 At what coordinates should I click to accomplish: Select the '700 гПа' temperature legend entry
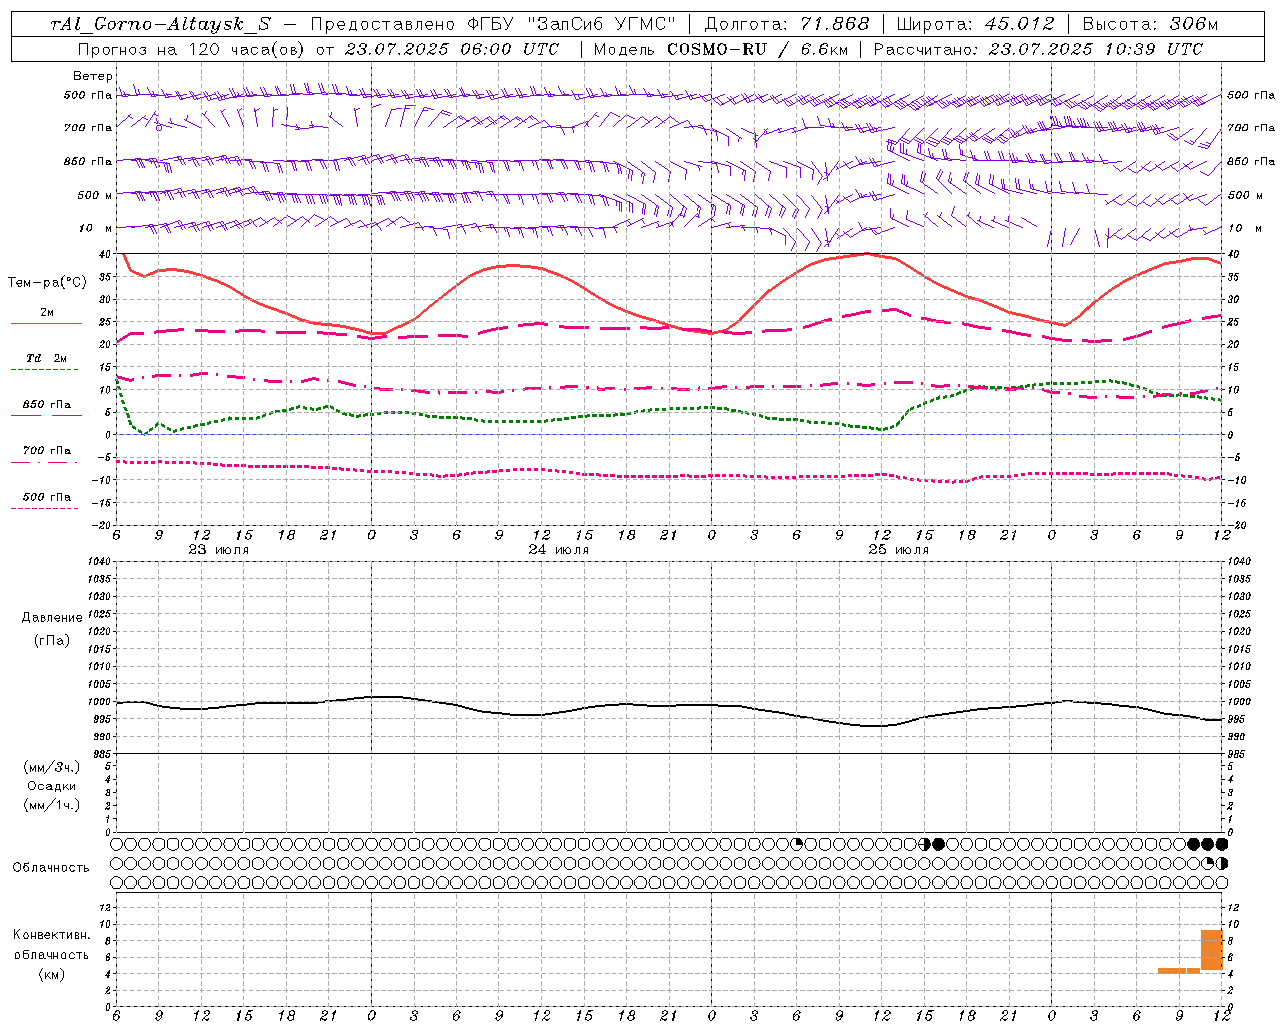coord(47,451)
